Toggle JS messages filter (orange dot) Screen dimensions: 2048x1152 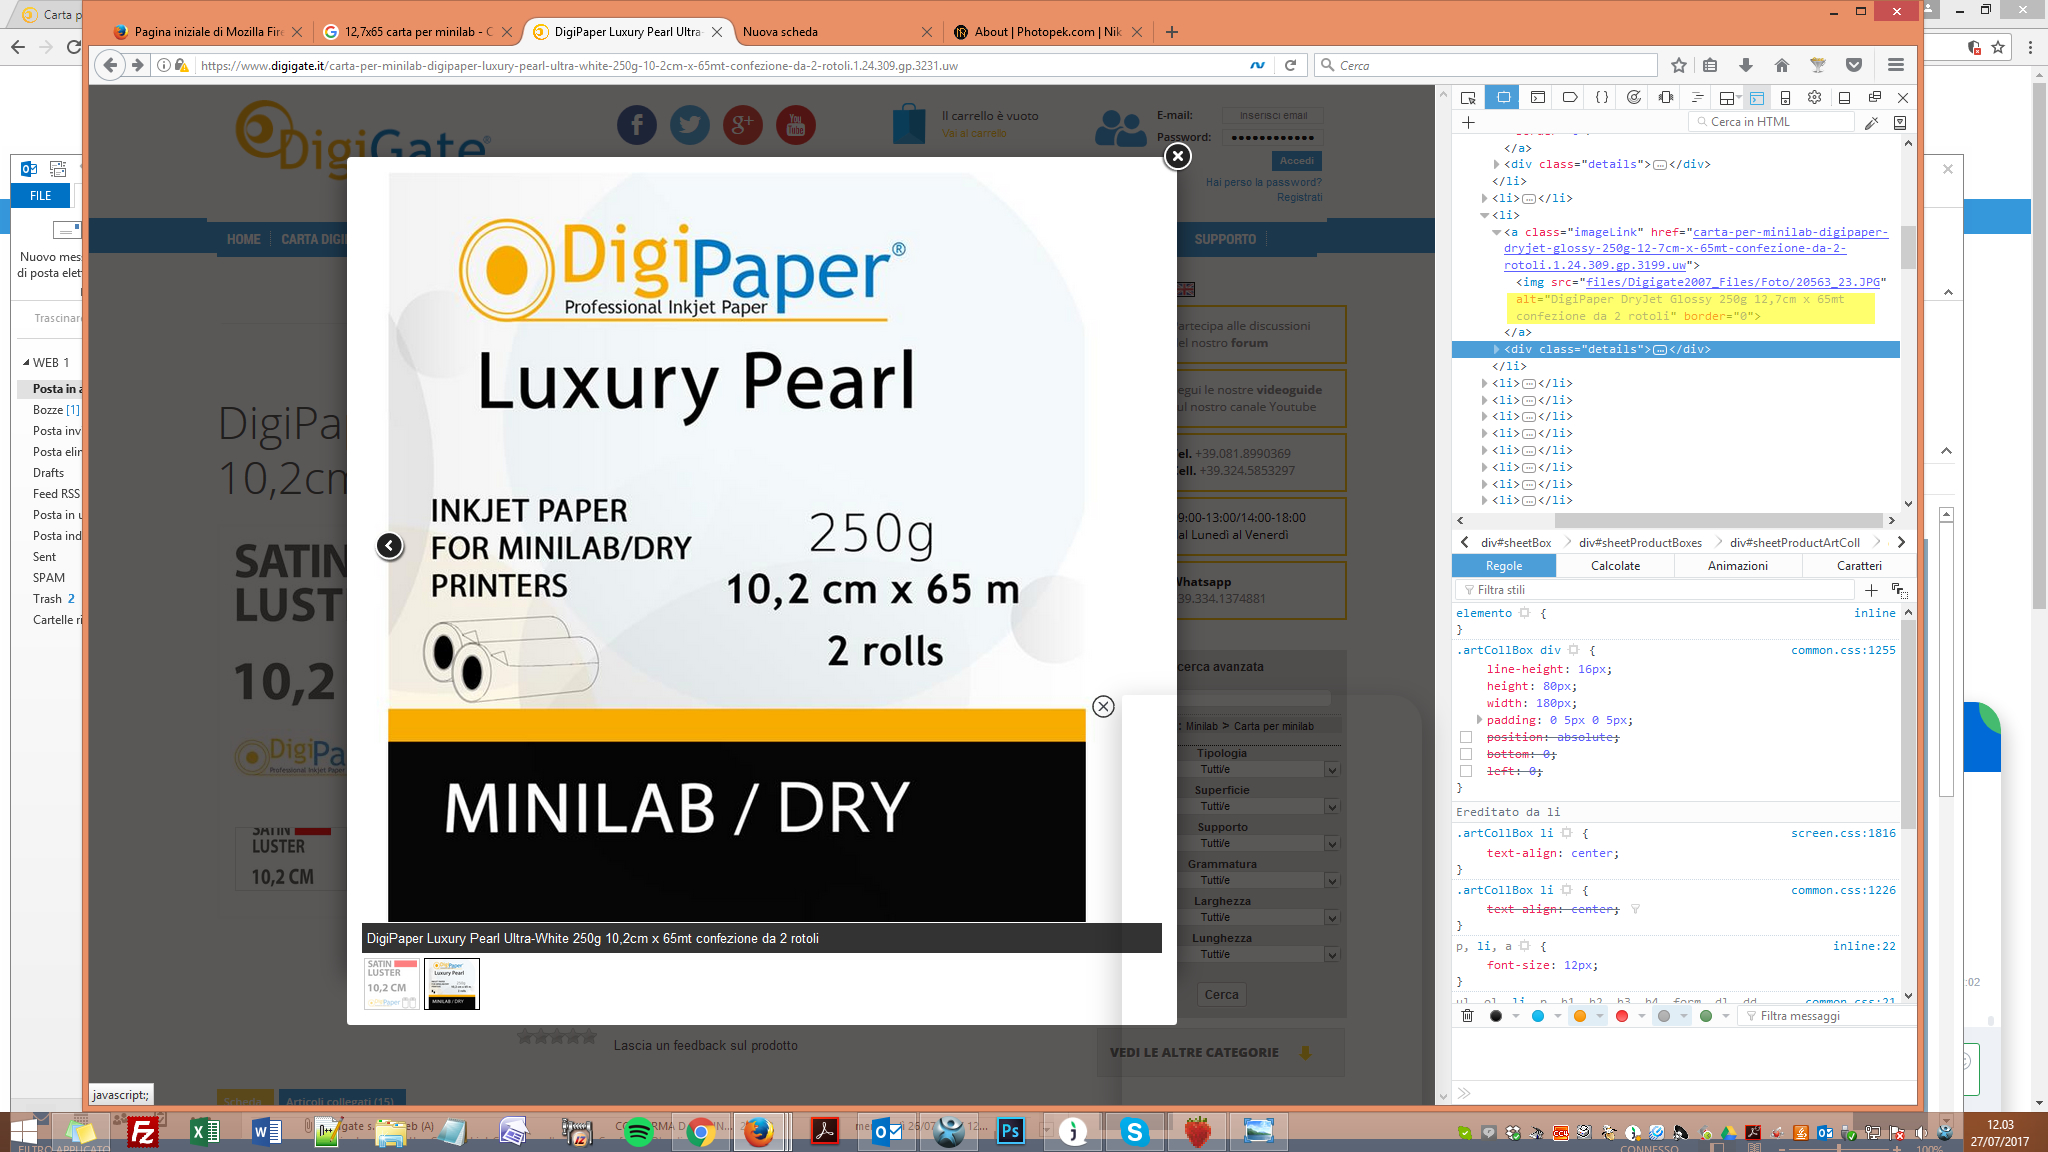(x=1580, y=1016)
